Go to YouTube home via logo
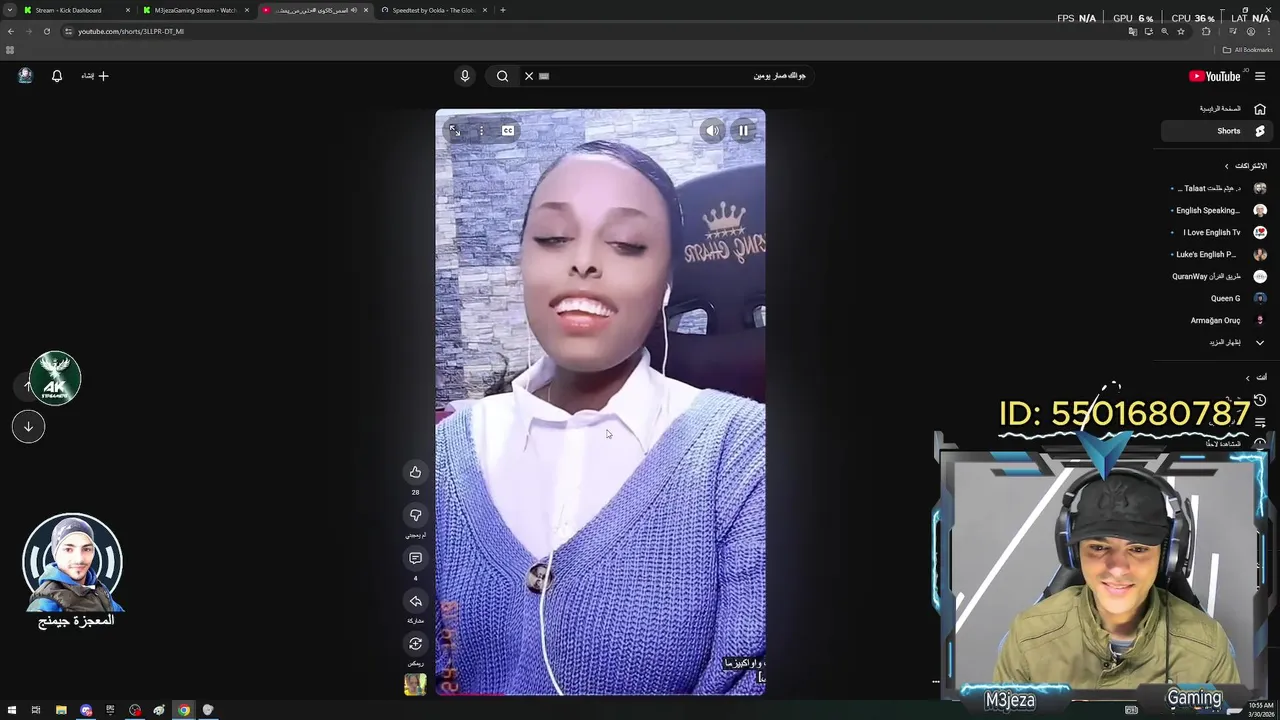 (x=1214, y=76)
